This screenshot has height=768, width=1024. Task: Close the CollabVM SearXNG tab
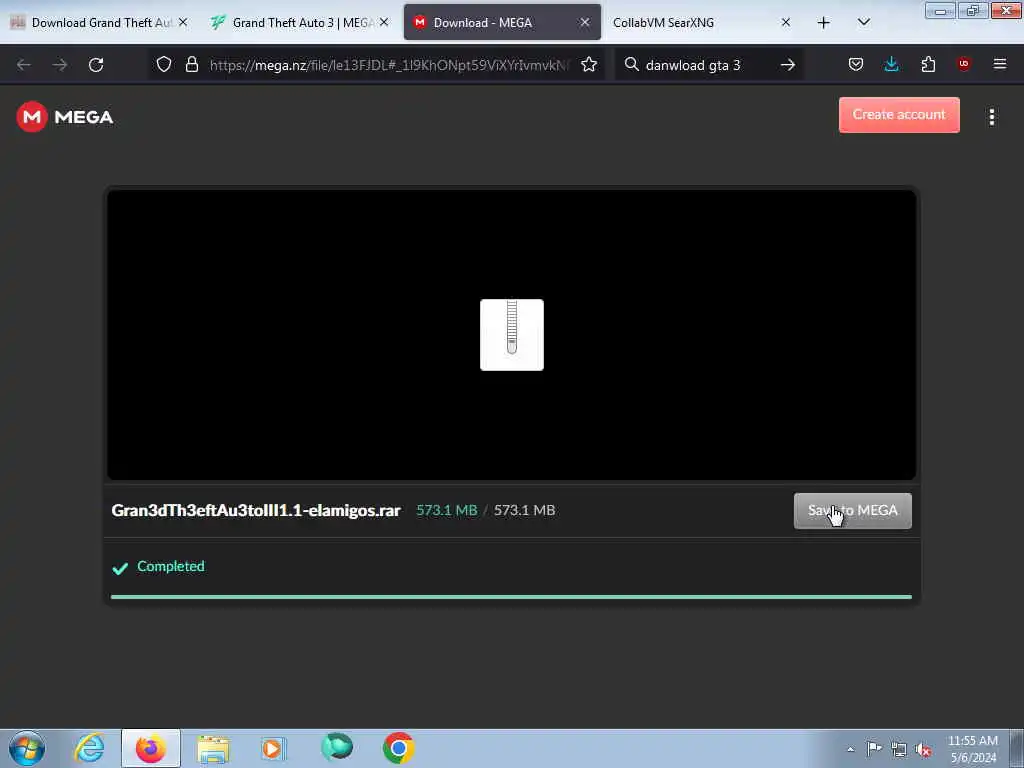pyautogui.click(x=786, y=22)
